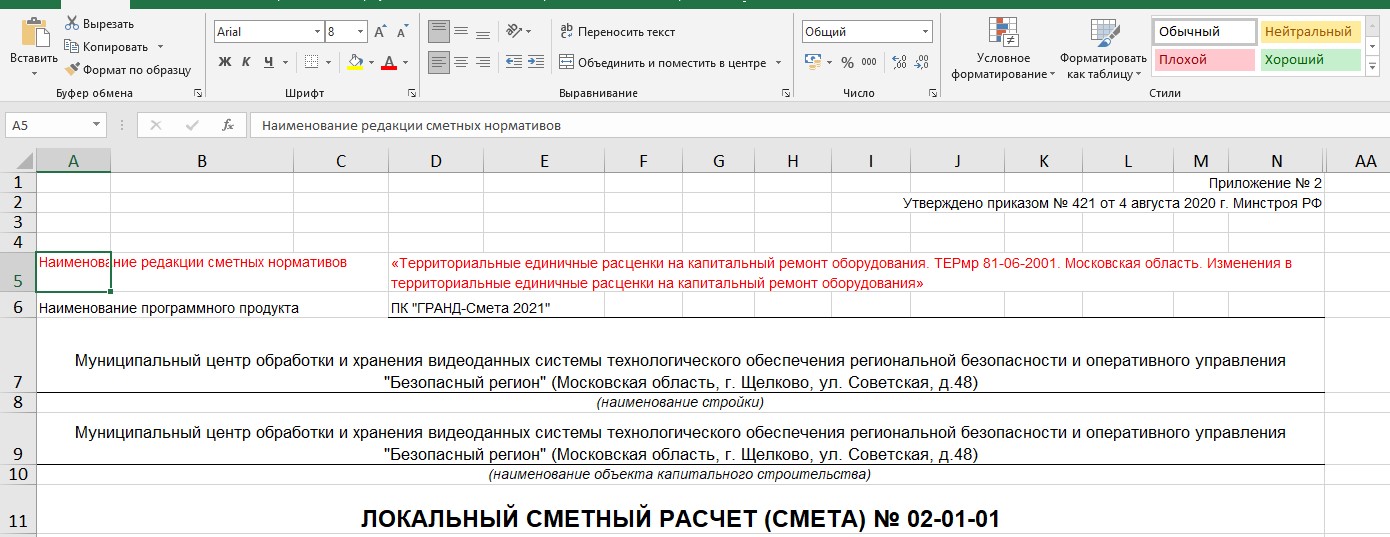Open Условное форматирование menu

click(x=1003, y=48)
